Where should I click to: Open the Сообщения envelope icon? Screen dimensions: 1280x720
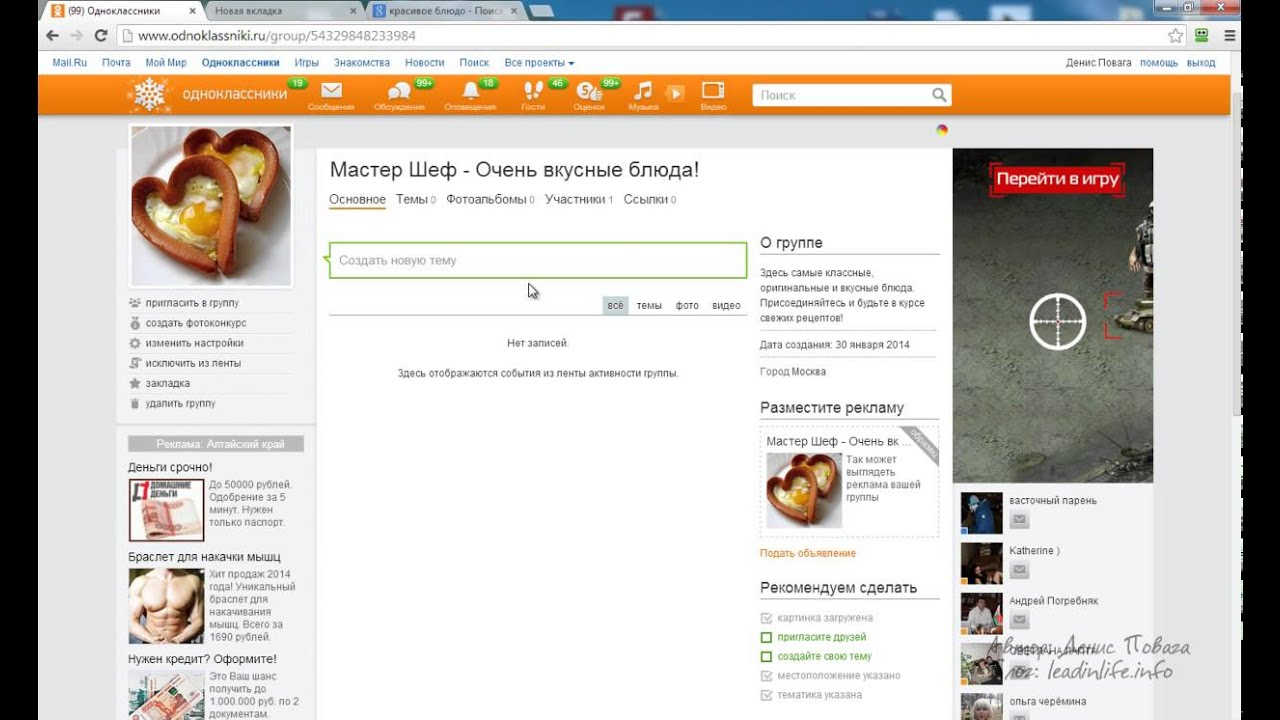(x=331, y=91)
